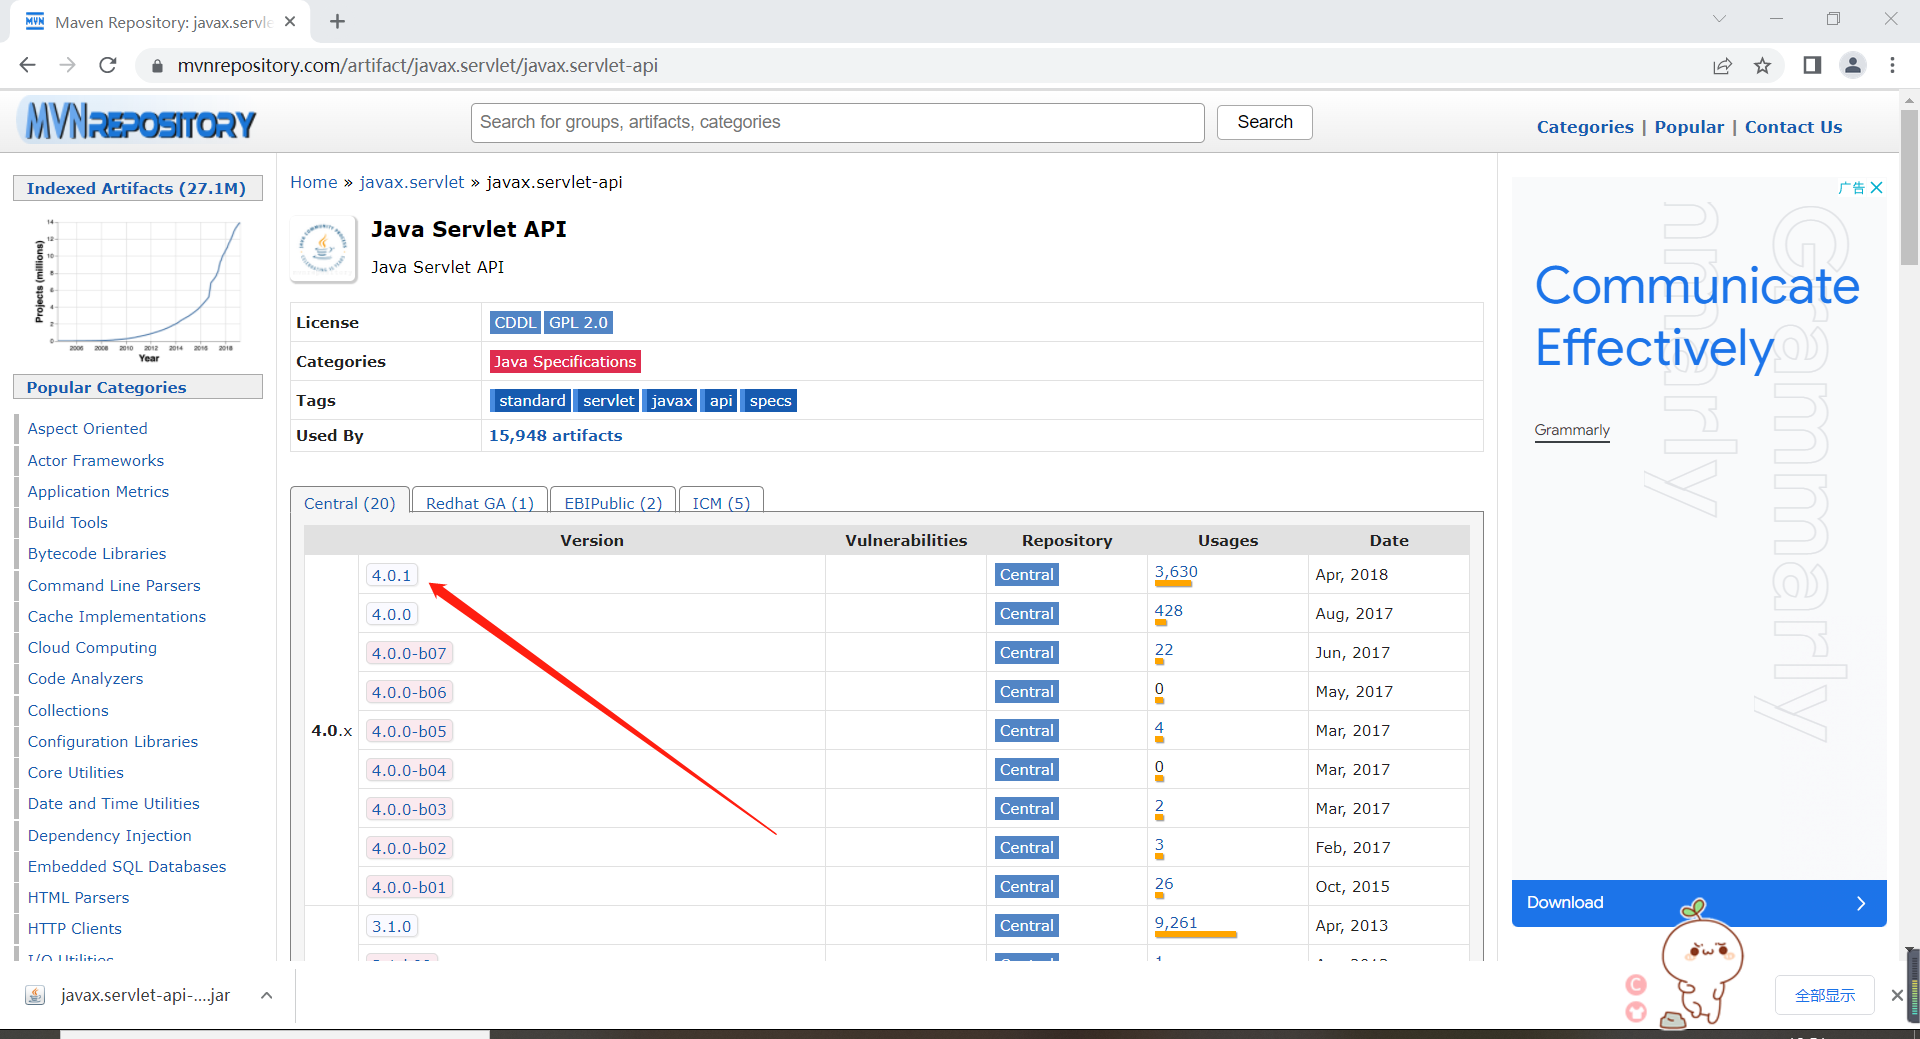Close the Grammarly ad with X
The image size is (1920, 1039).
click(1877, 187)
